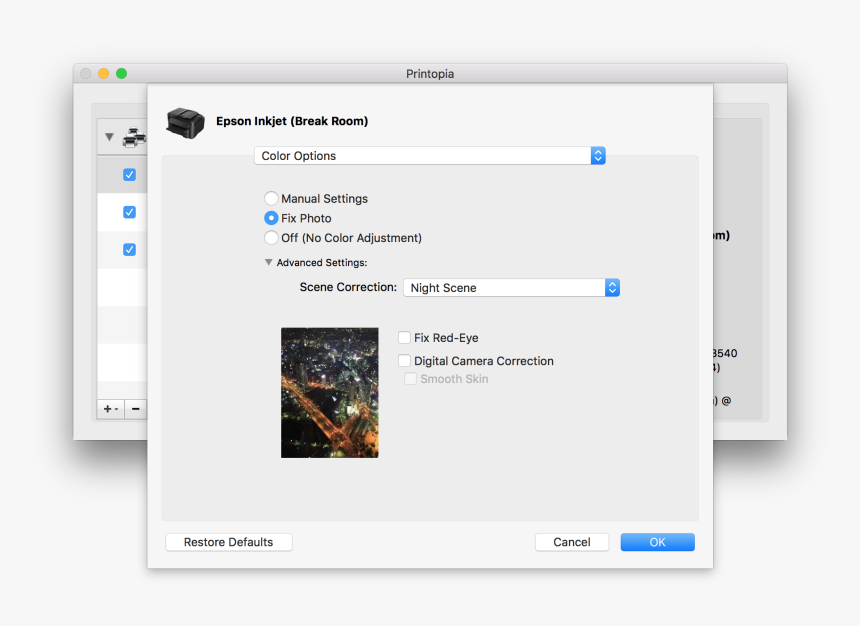Click the yellow minimize window button
860x626 pixels.
click(x=103, y=74)
